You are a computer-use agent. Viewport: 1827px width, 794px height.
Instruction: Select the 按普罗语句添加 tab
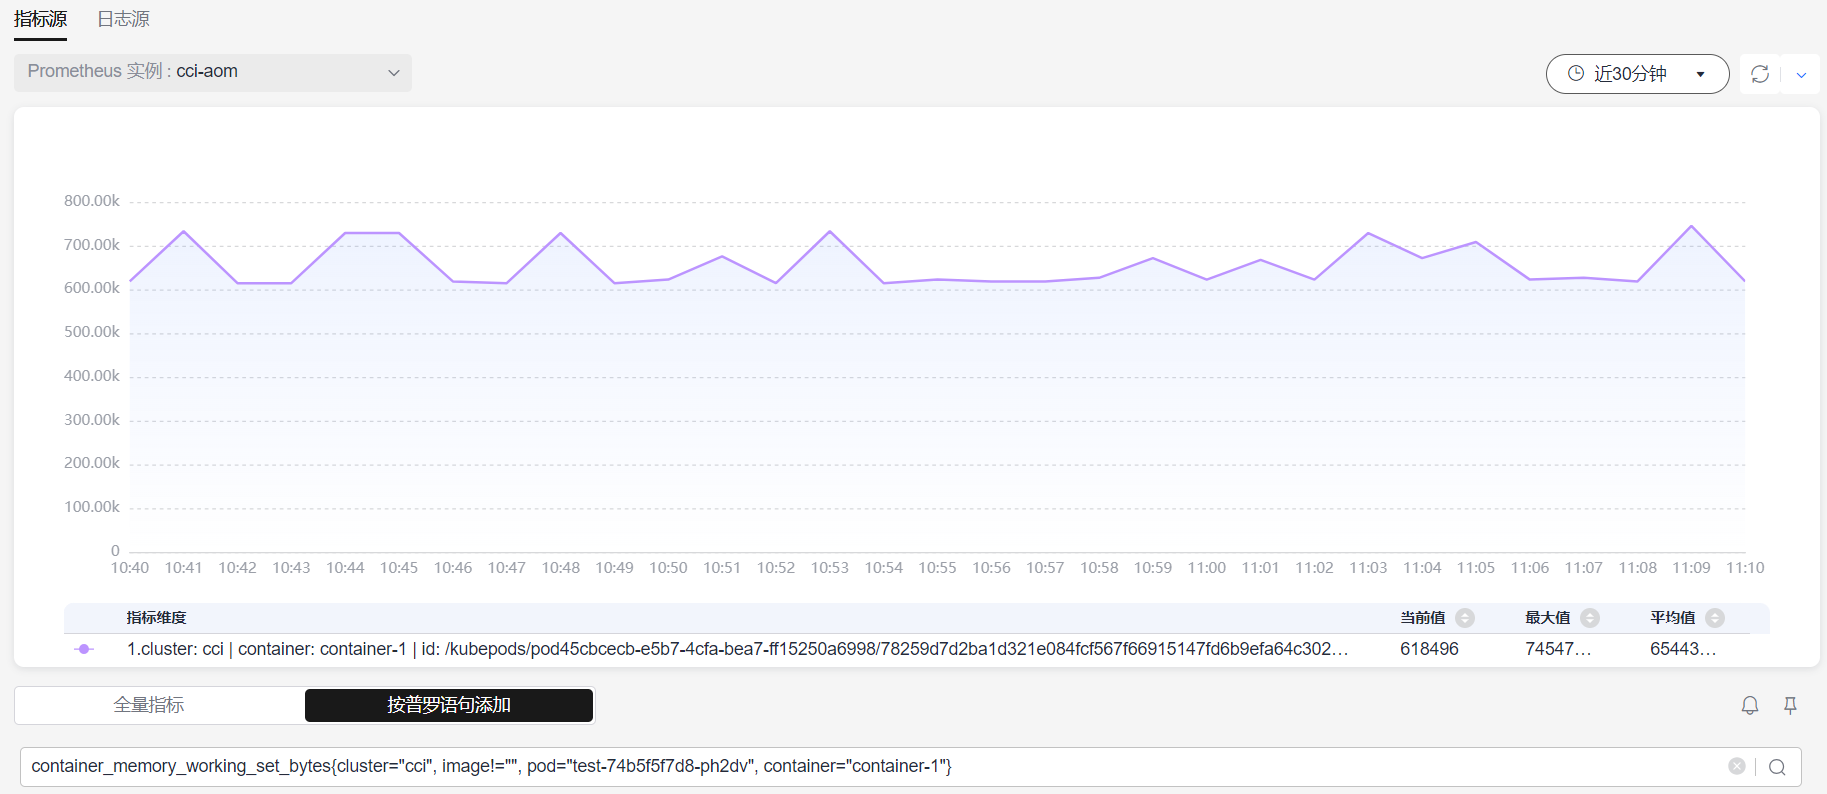click(x=449, y=705)
